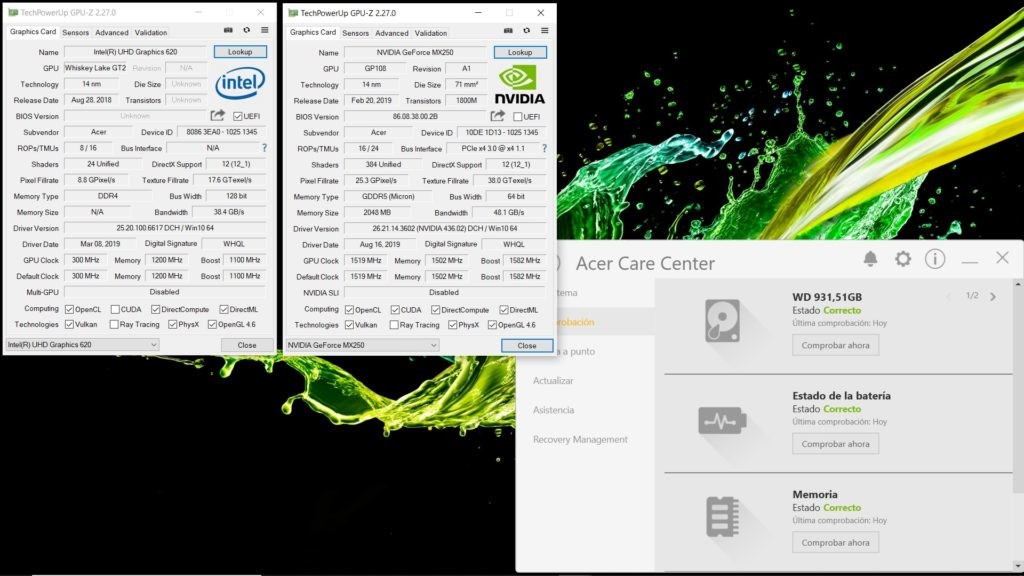This screenshot has height=576, width=1024.
Task: Minimize the Acer Care Center window
Action: (x=970, y=261)
